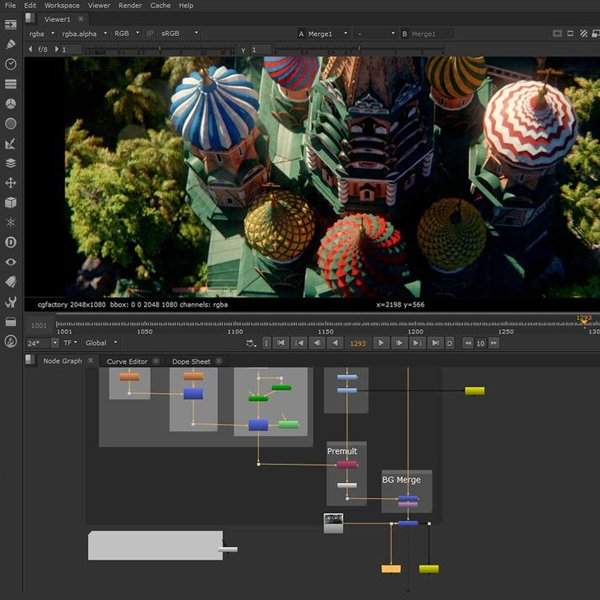The height and width of the screenshot is (600, 600).
Task: Open the Channel nodes stacked-bars menu
Action: point(11,84)
